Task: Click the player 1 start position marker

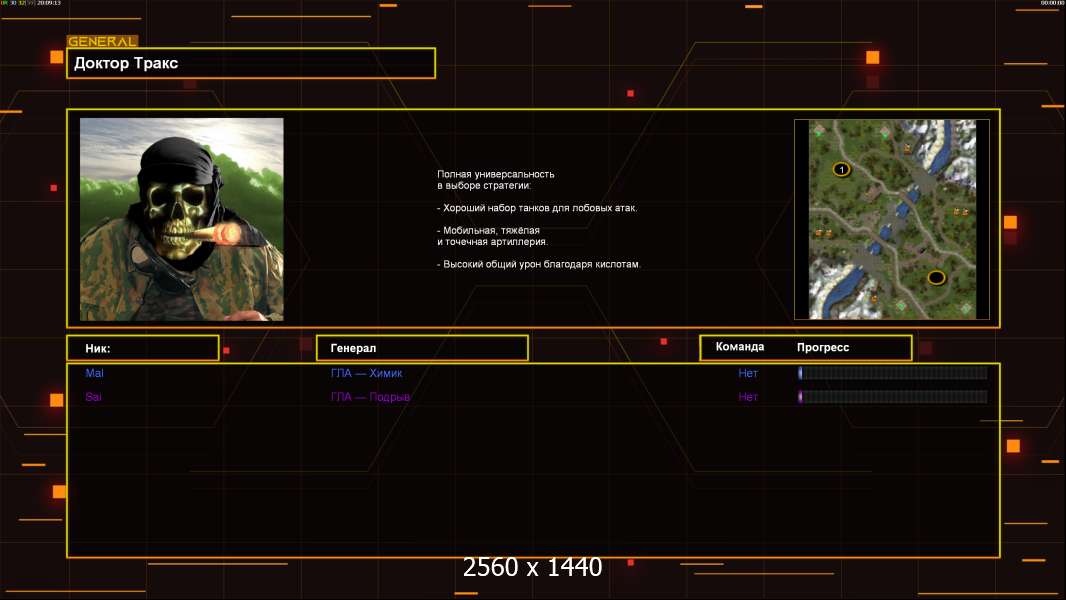Action: tap(841, 170)
